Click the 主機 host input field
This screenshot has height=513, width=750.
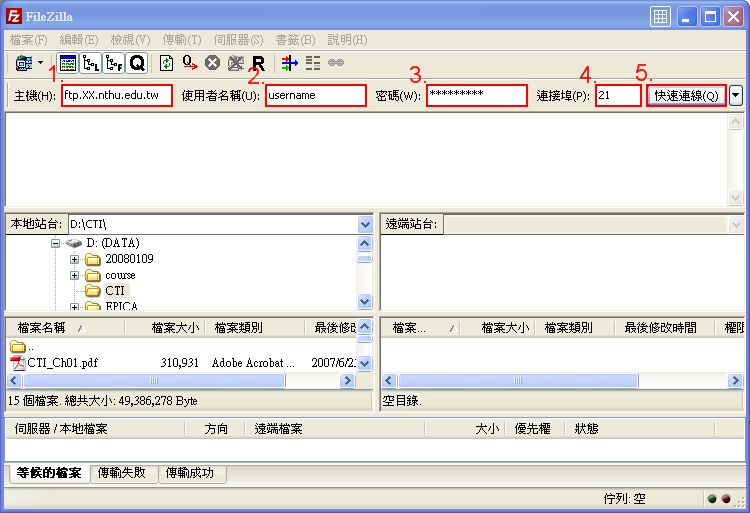click(116, 95)
